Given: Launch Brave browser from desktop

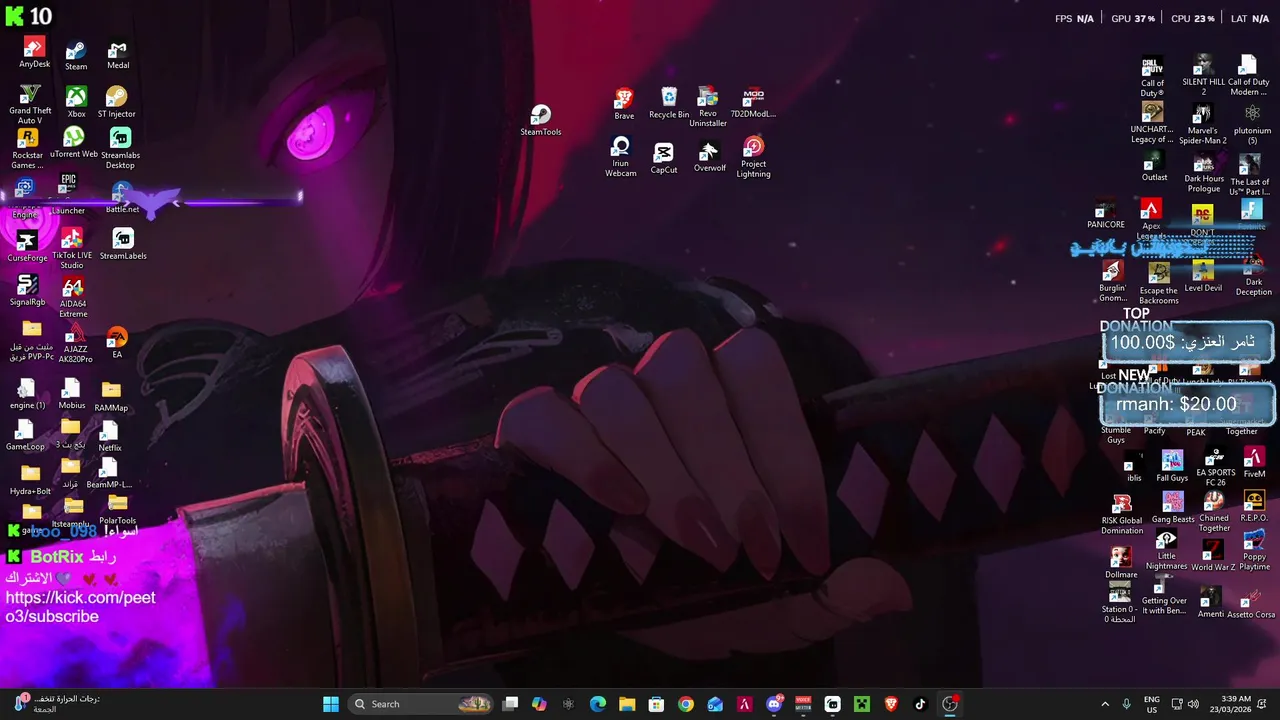Looking at the screenshot, I should 624,104.
